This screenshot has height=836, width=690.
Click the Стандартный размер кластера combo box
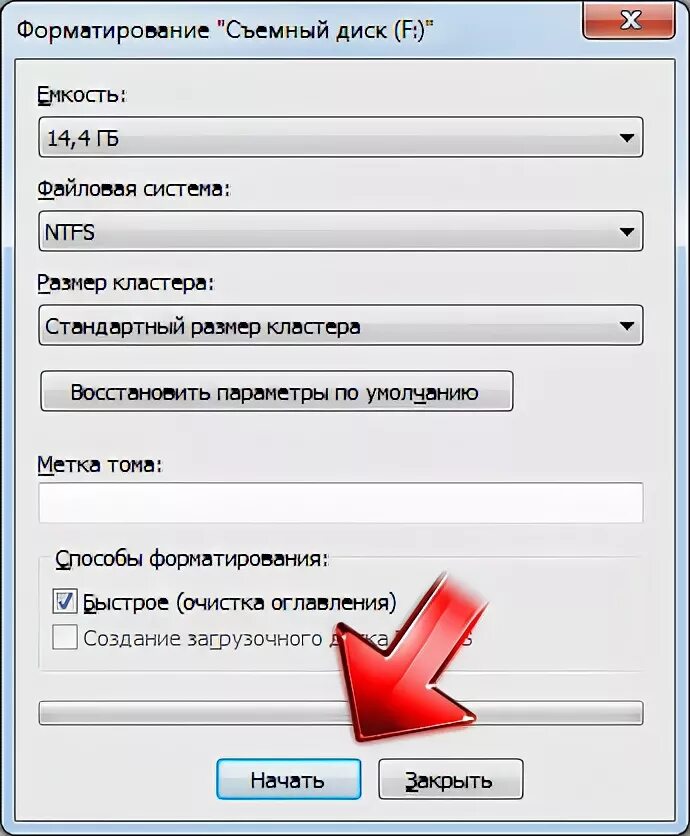tap(341, 325)
